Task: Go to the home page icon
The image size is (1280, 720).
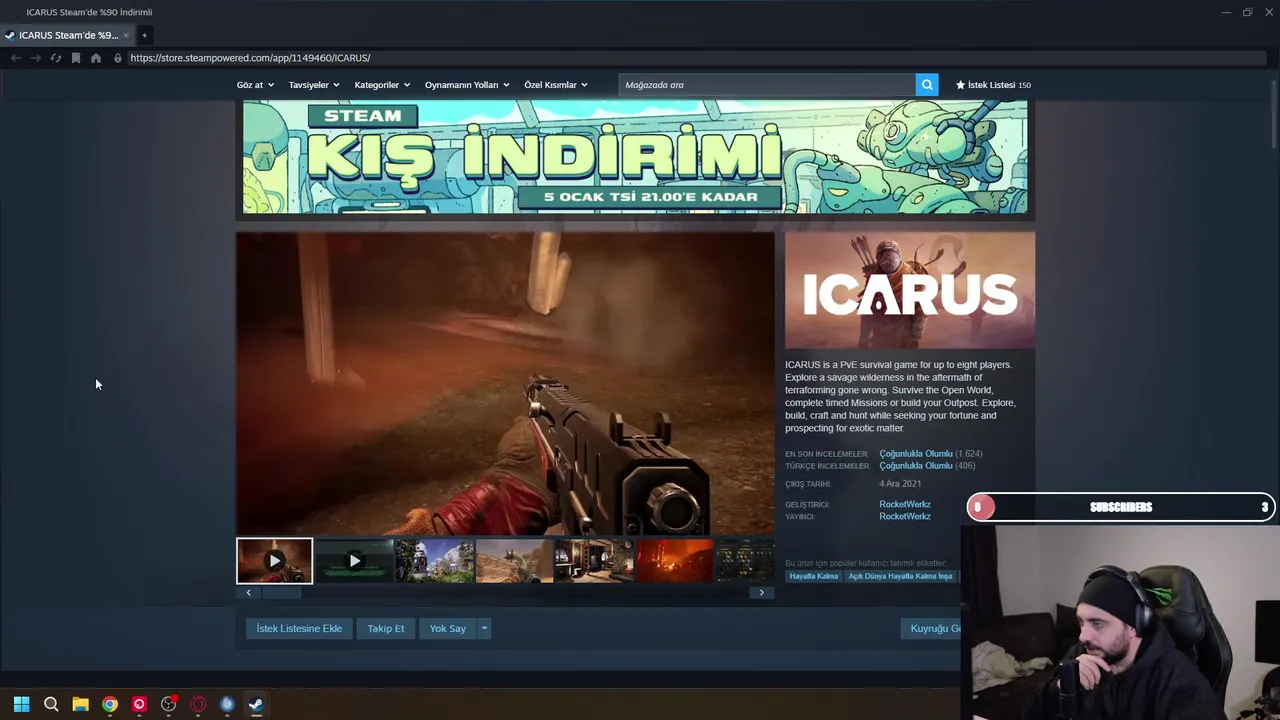Action: [96, 58]
